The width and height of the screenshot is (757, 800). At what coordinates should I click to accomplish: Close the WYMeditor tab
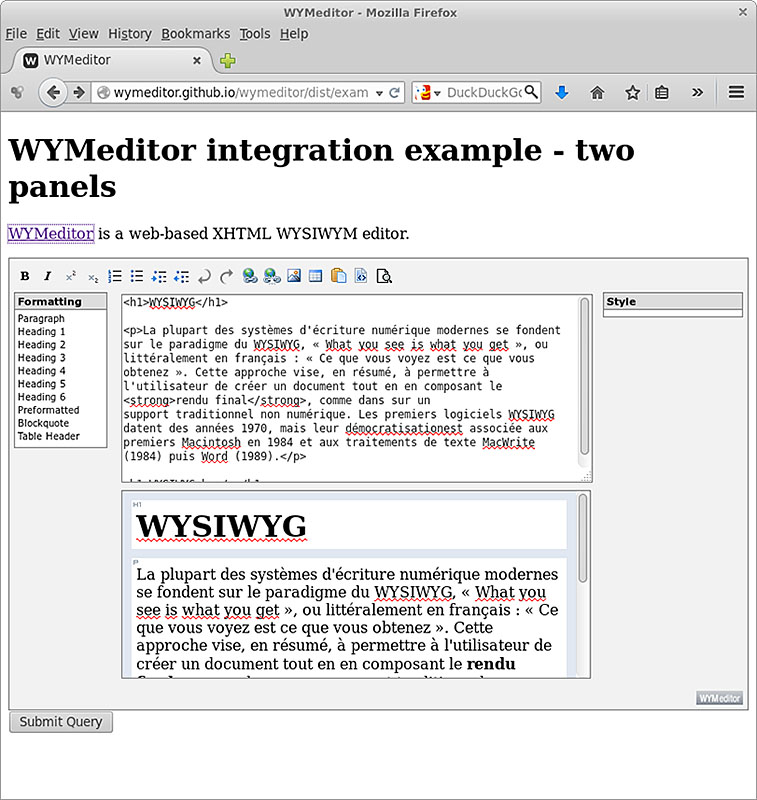click(196, 61)
